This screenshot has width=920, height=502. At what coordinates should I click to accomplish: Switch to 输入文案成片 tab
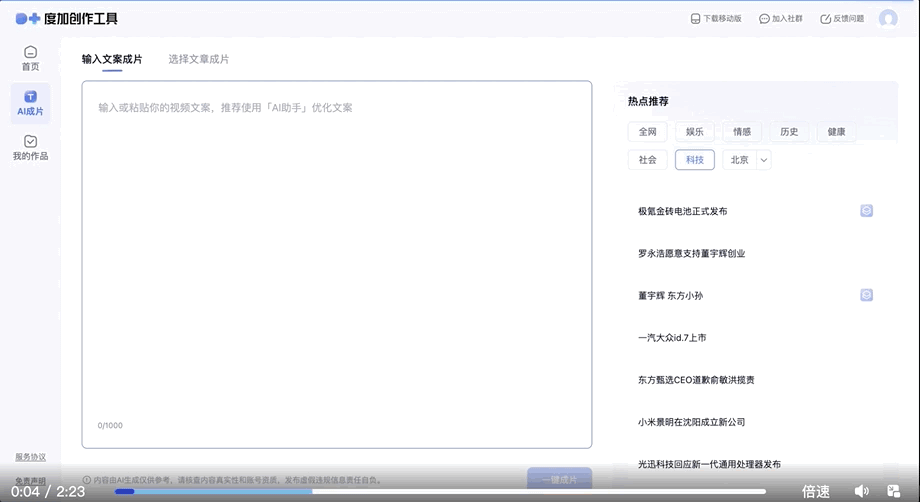pos(112,59)
